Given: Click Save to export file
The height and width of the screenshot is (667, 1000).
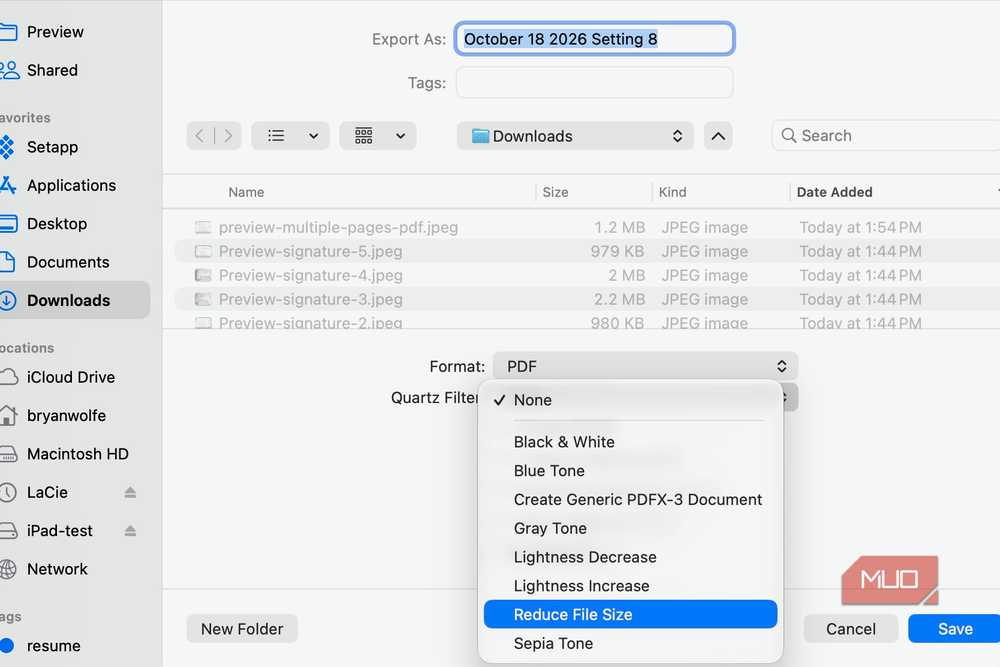Looking at the screenshot, I should 955,629.
